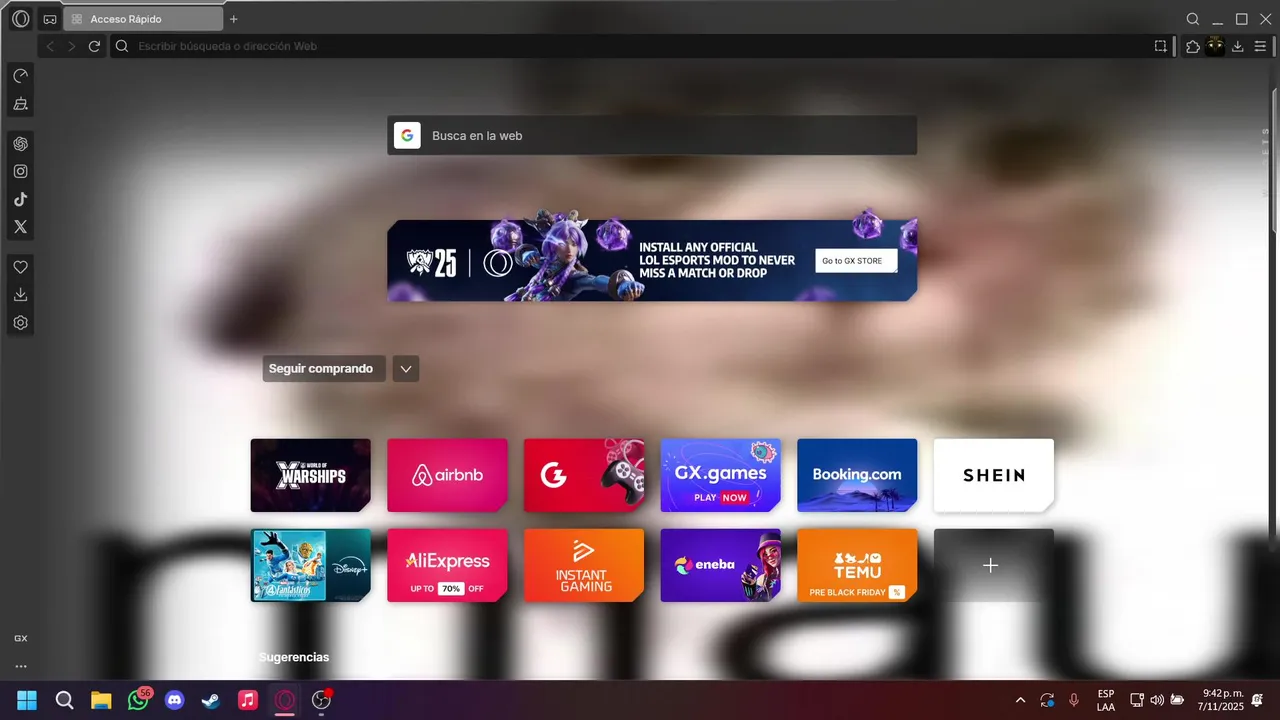Click the Sugerencias heading
The width and height of the screenshot is (1280, 720).
coord(294,657)
